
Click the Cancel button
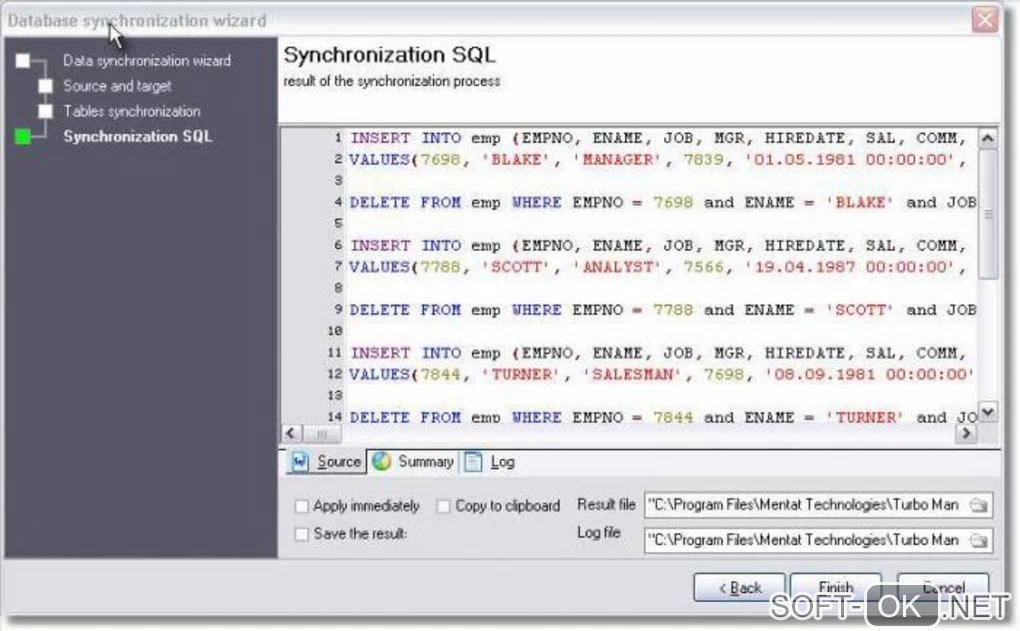click(x=943, y=587)
